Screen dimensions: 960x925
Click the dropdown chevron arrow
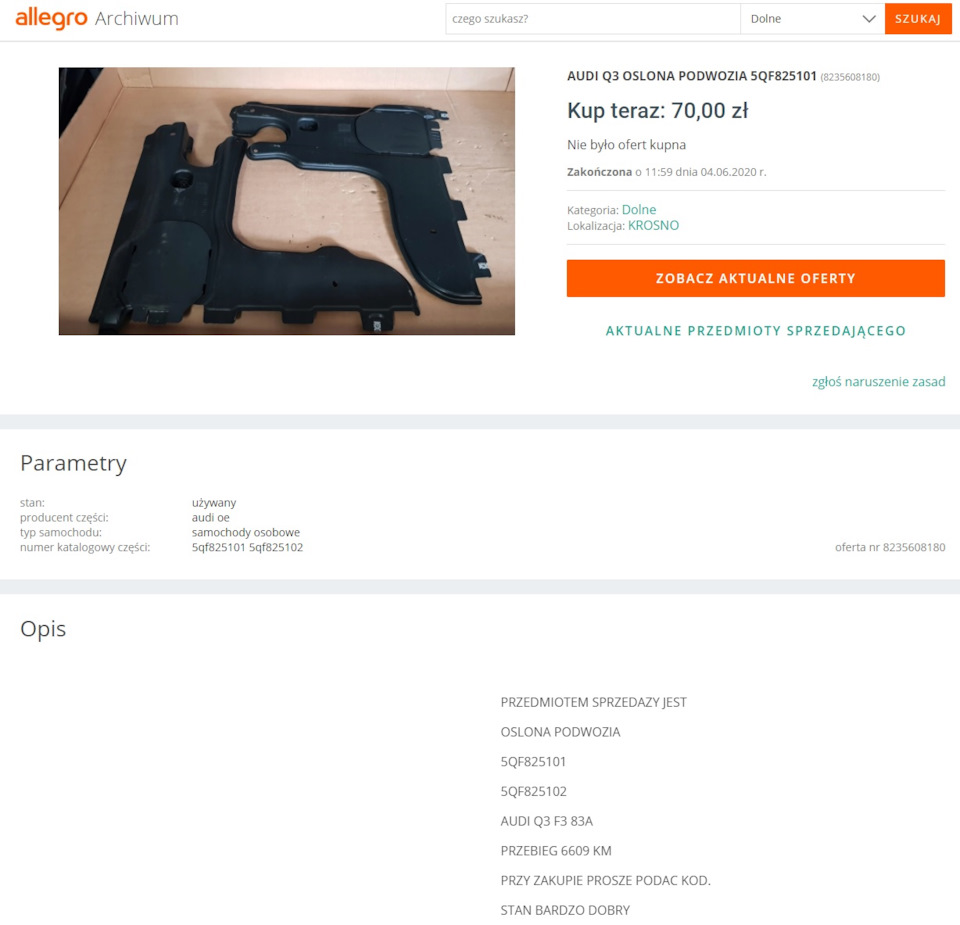pyautogui.click(x=869, y=19)
